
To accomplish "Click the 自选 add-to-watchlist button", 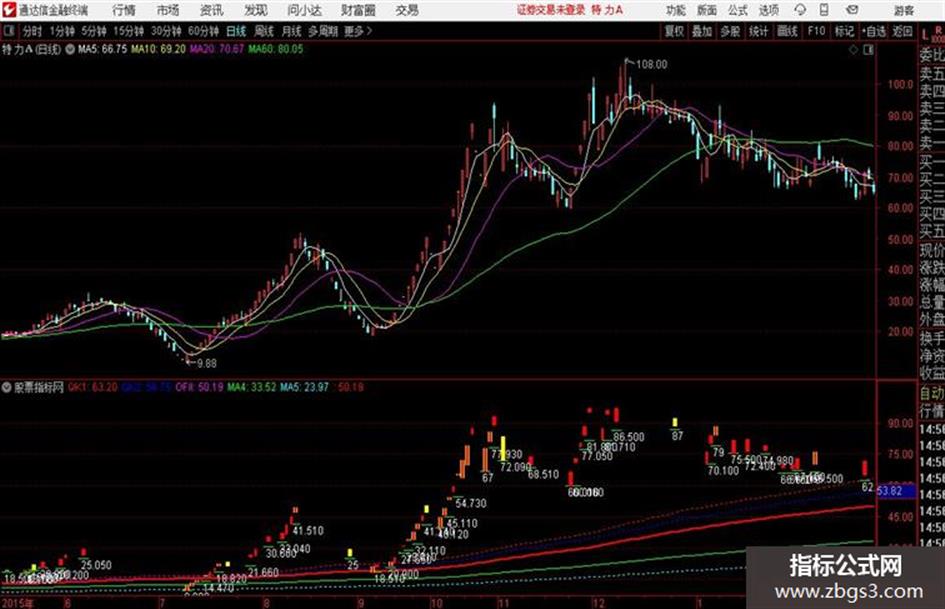I will tap(874, 31).
